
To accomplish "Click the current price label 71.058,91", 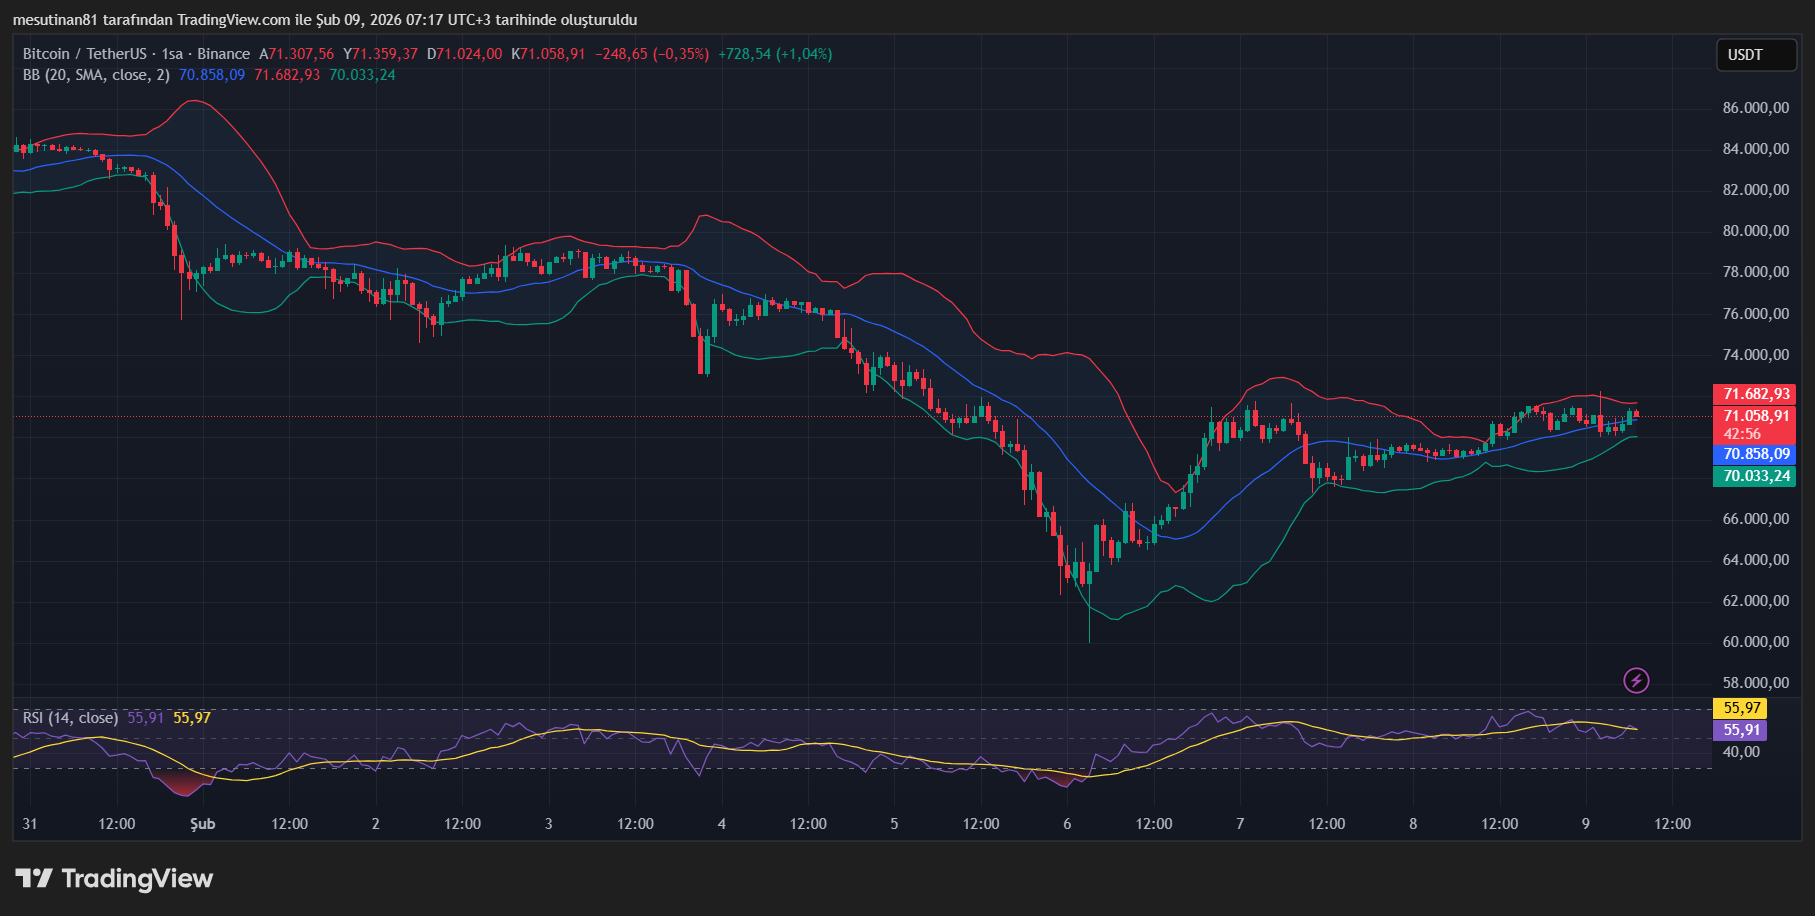I will point(1755,416).
